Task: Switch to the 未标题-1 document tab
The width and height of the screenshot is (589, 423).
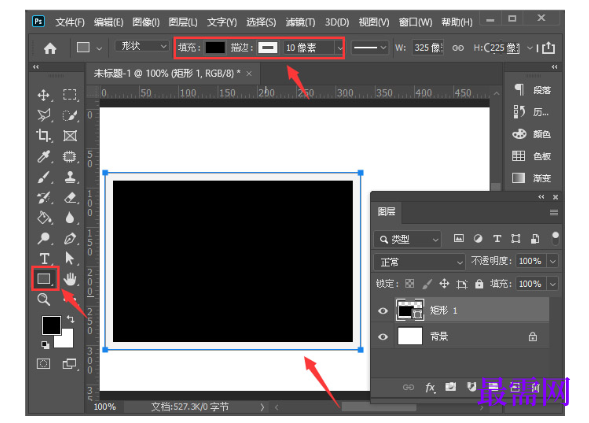Action: pyautogui.click(x=167, y=73)
